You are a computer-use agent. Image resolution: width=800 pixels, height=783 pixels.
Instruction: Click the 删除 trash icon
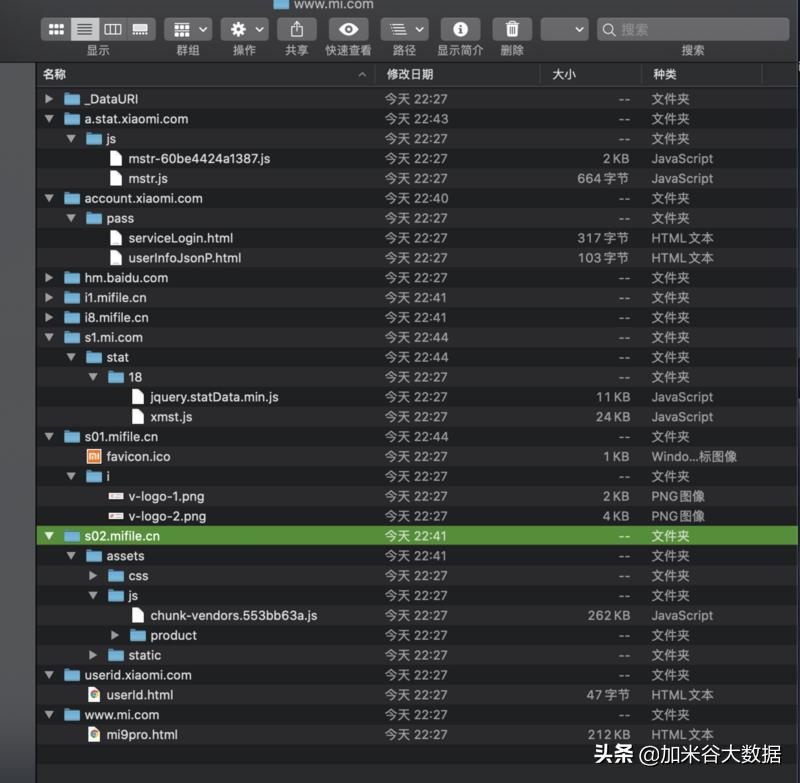coord(511,29)
